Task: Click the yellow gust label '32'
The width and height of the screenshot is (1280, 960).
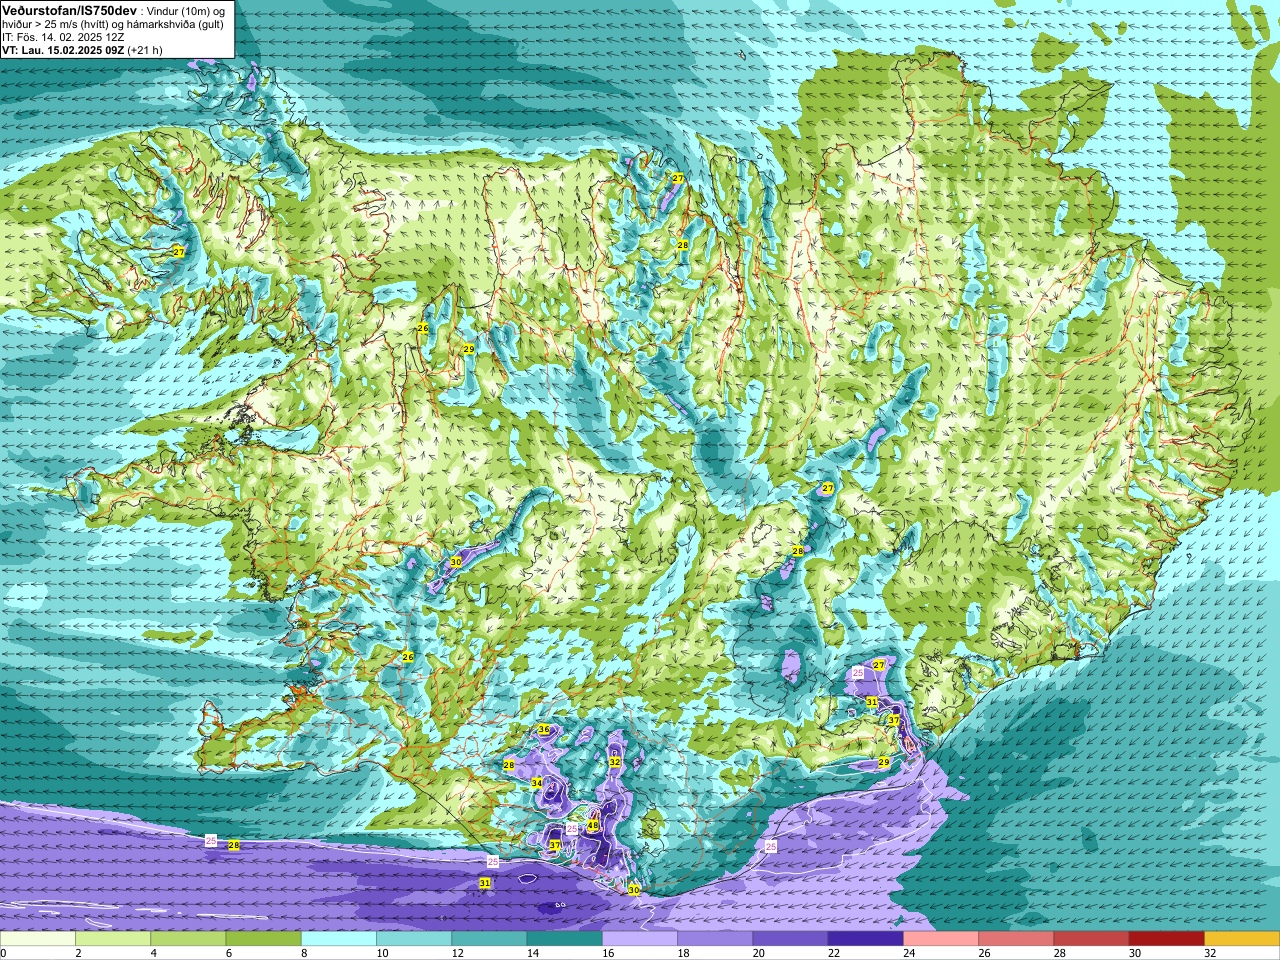Action: pyautogui.click(x=615, y=762)
